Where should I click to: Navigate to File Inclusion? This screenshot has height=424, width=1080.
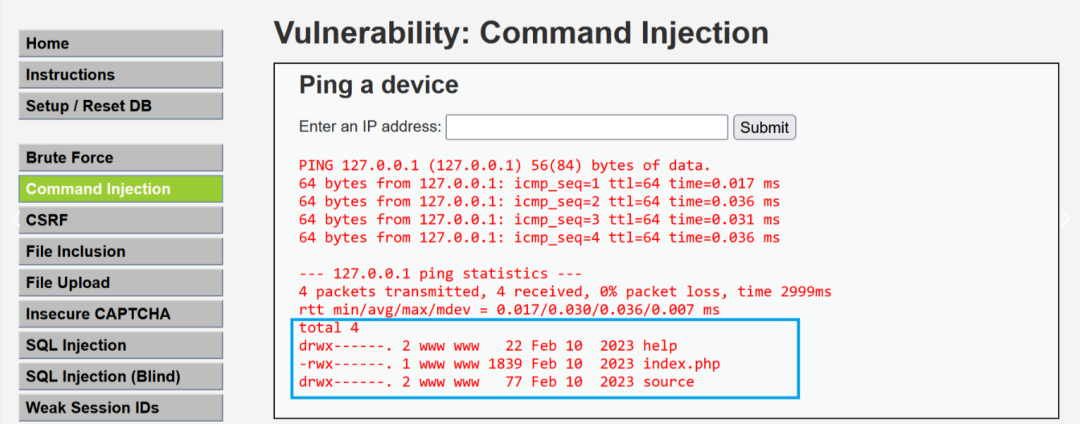[120, 251]
